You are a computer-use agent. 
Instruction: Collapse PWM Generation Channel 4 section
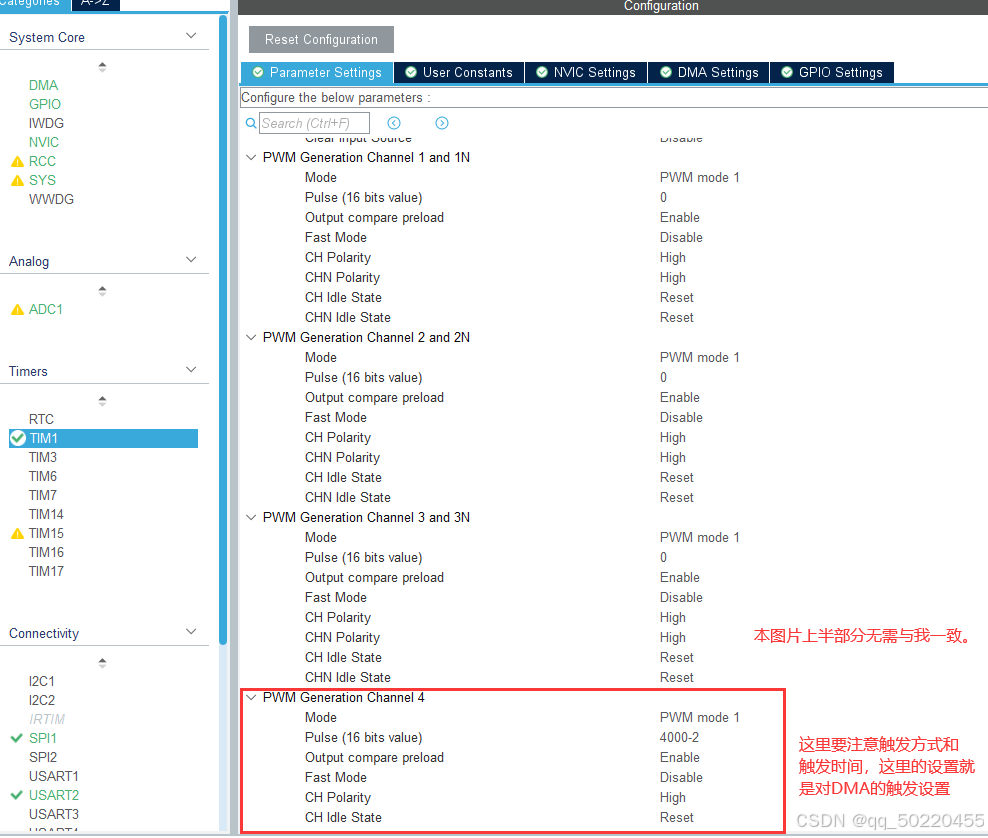coord(251,697)
